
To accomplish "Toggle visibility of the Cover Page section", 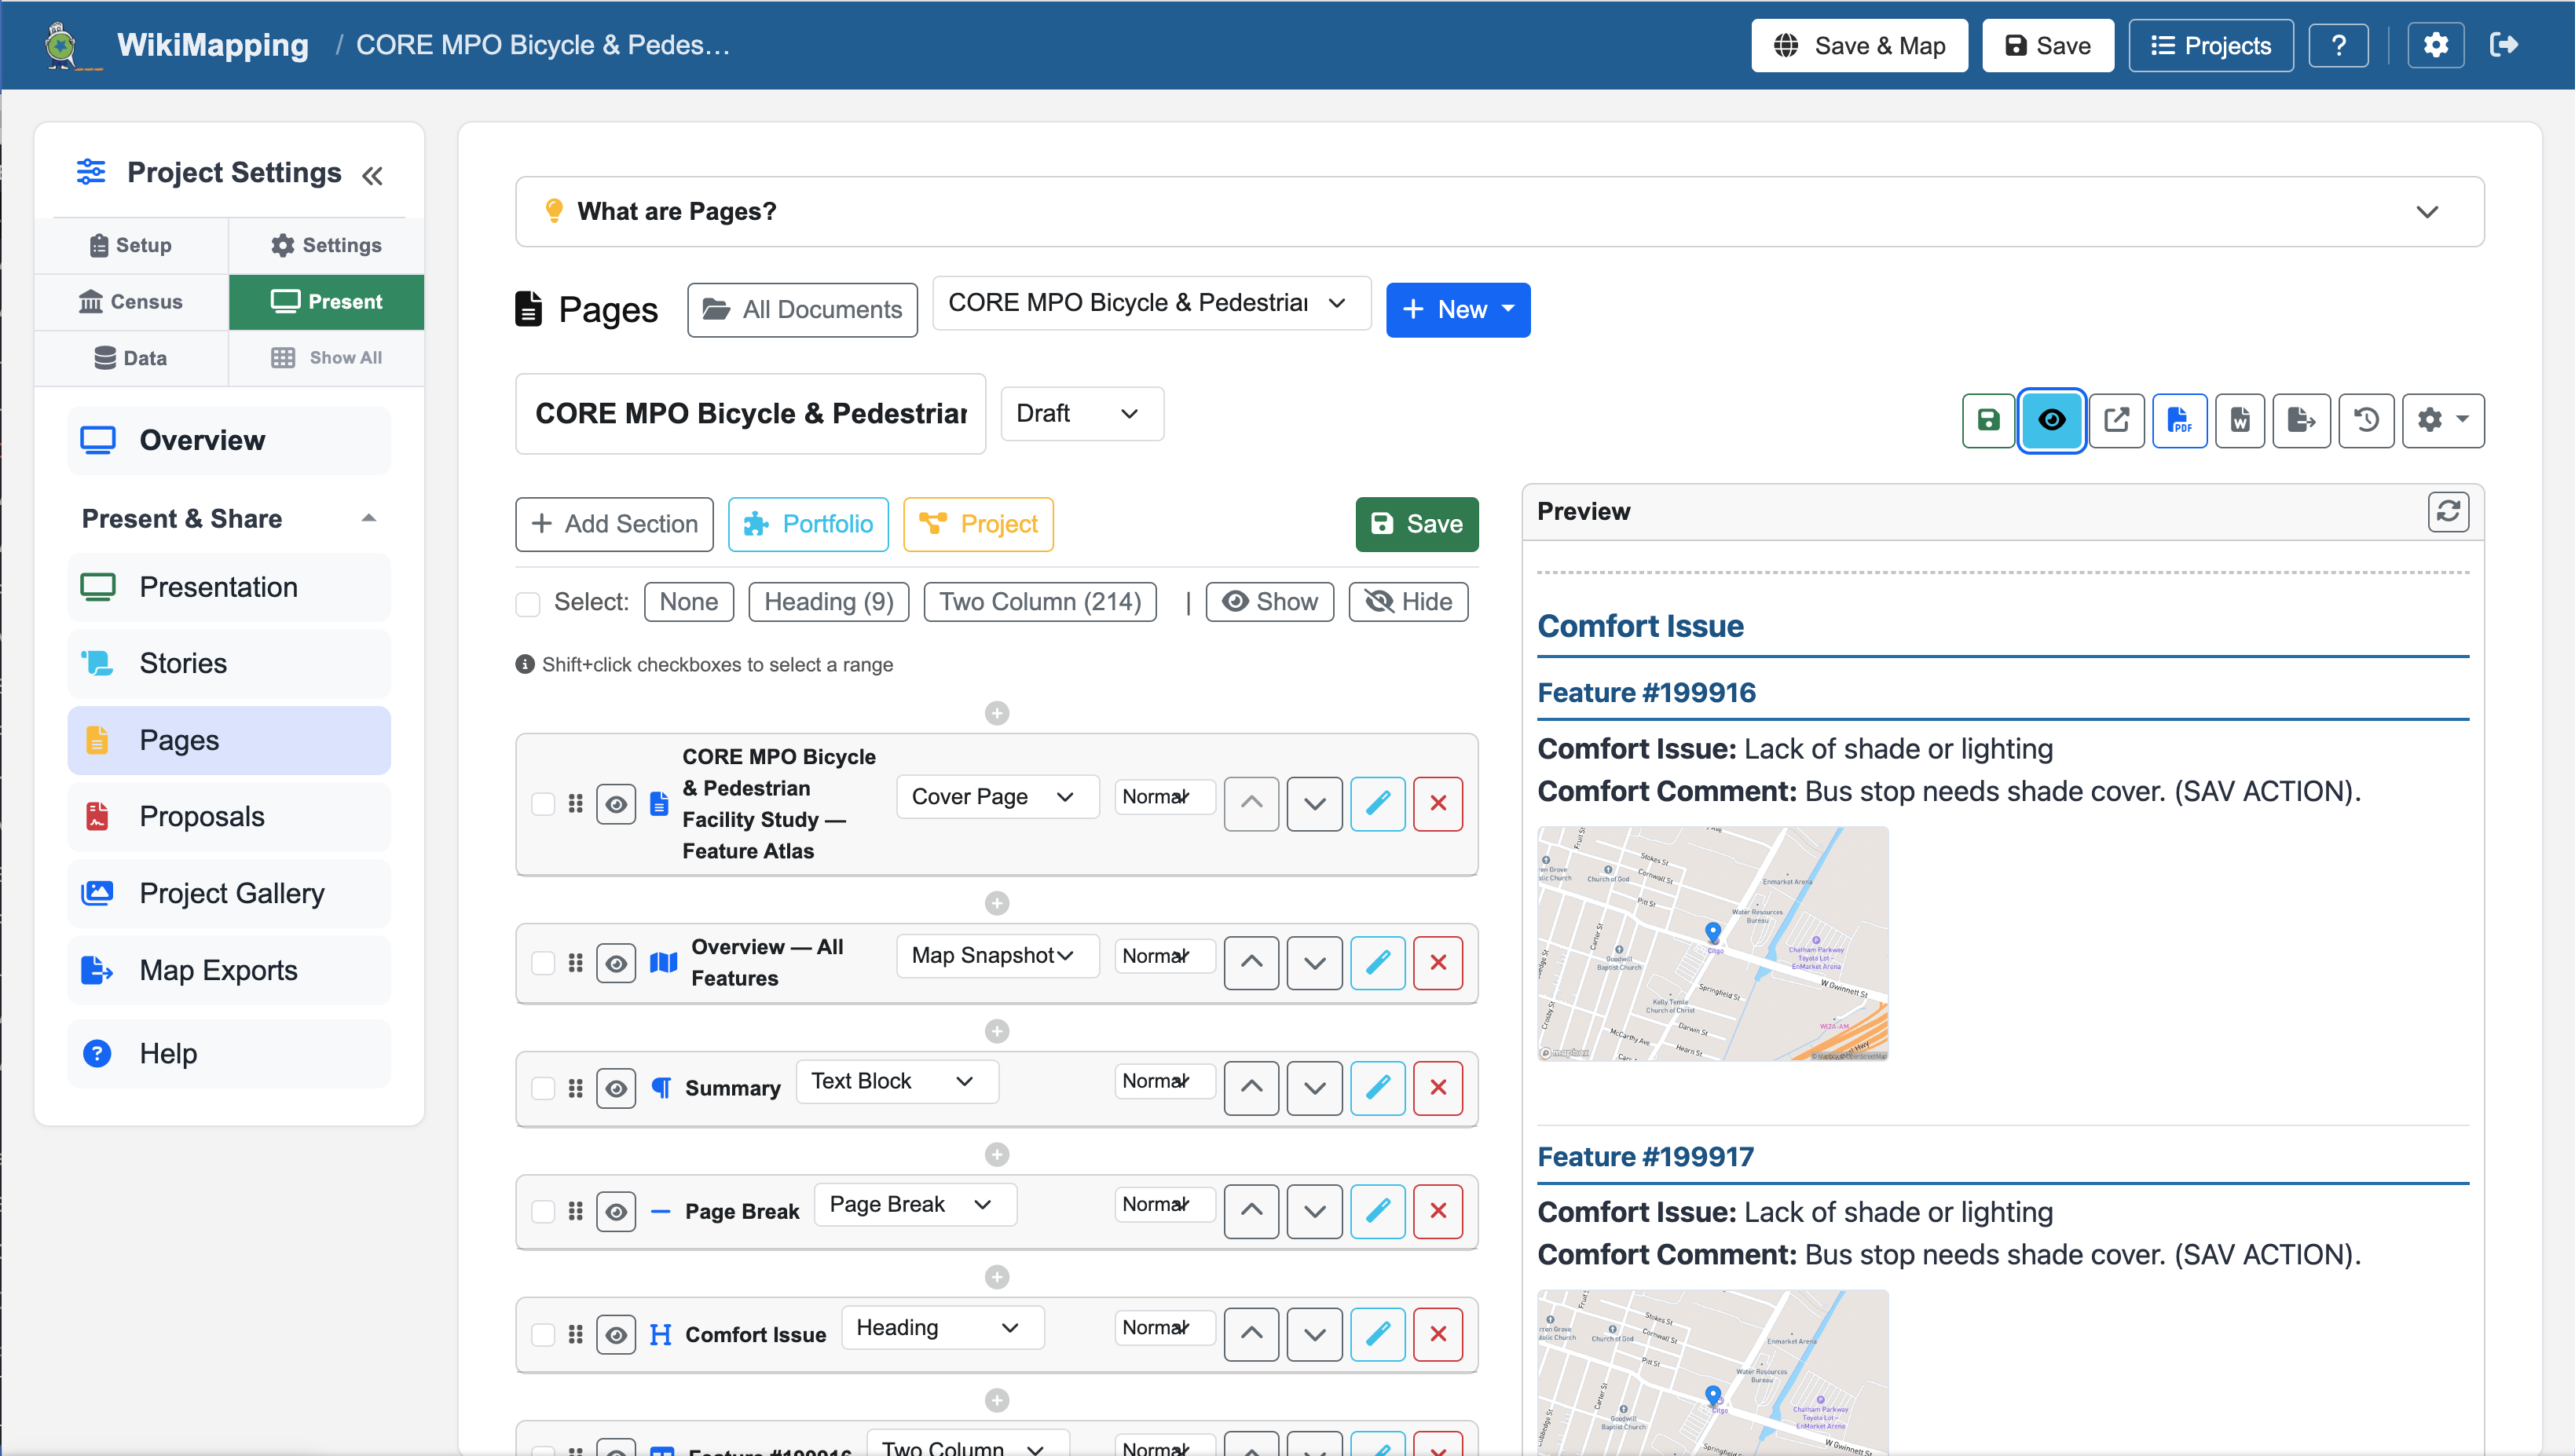I will pos(615,803).
